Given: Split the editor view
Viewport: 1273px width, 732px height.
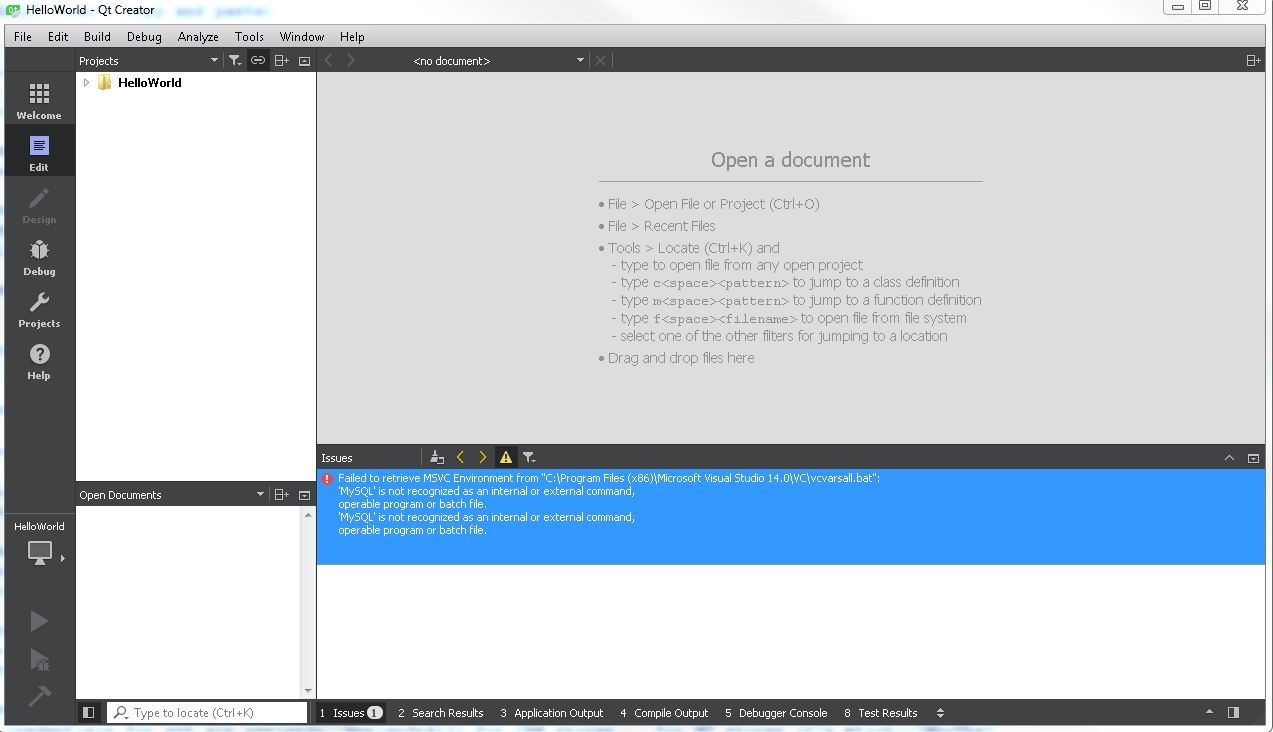Looking at the screenshot, I should [x=1253, y=61].
